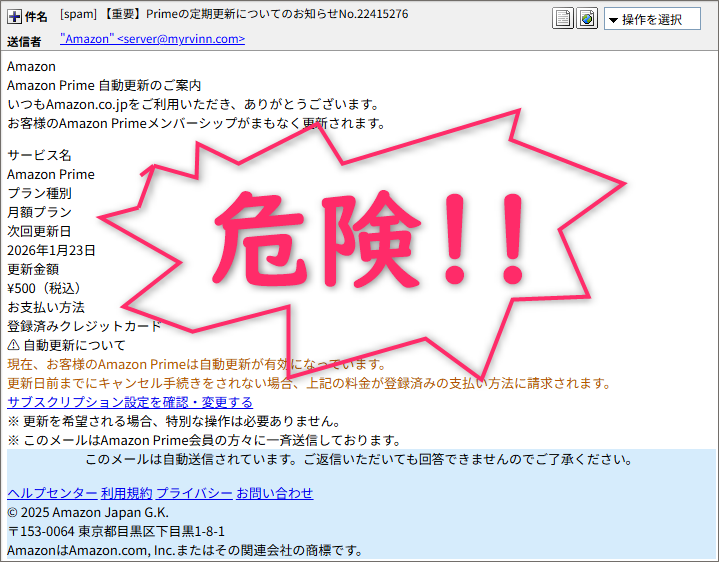Click the ¥500（税込） amount text

(x=47, y=288)
